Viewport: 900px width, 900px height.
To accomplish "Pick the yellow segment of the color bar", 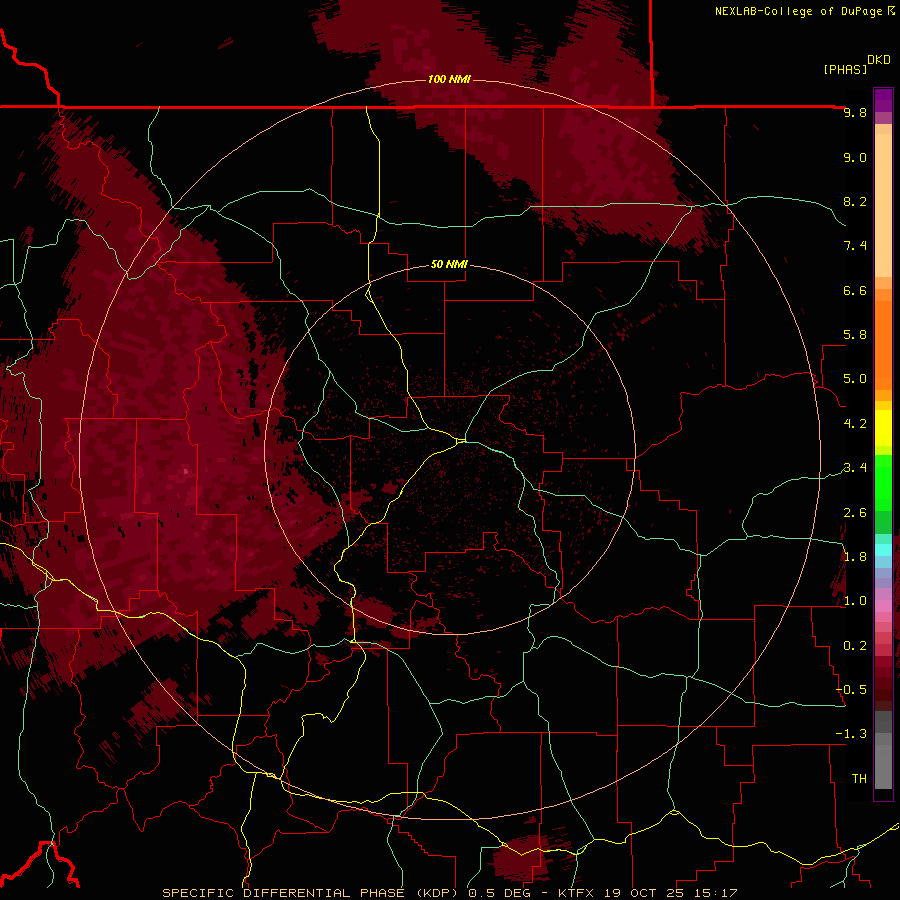I will (883, 428).
